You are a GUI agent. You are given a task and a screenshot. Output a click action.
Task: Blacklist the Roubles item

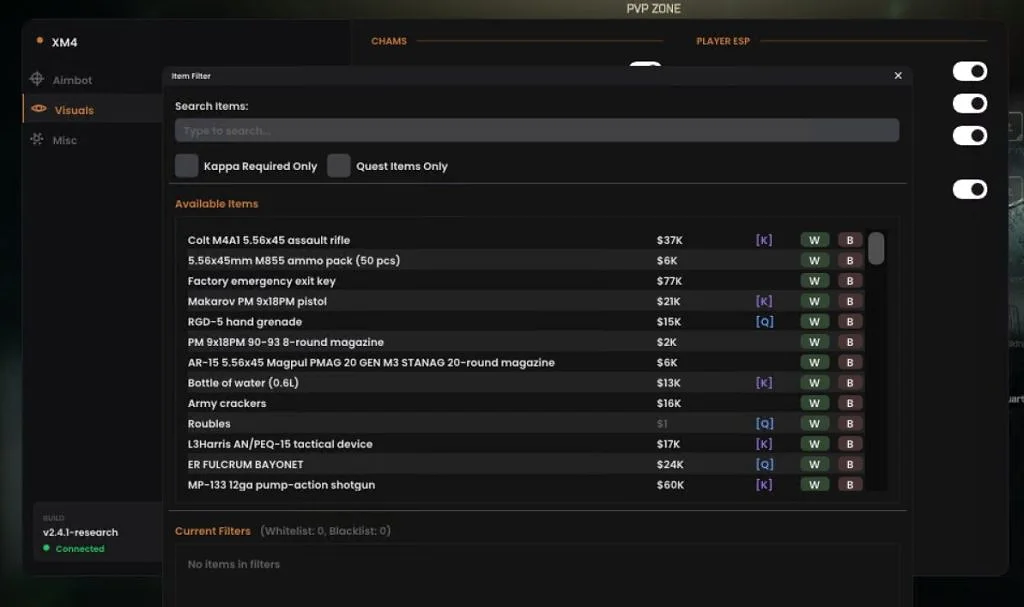pos(850,423)
